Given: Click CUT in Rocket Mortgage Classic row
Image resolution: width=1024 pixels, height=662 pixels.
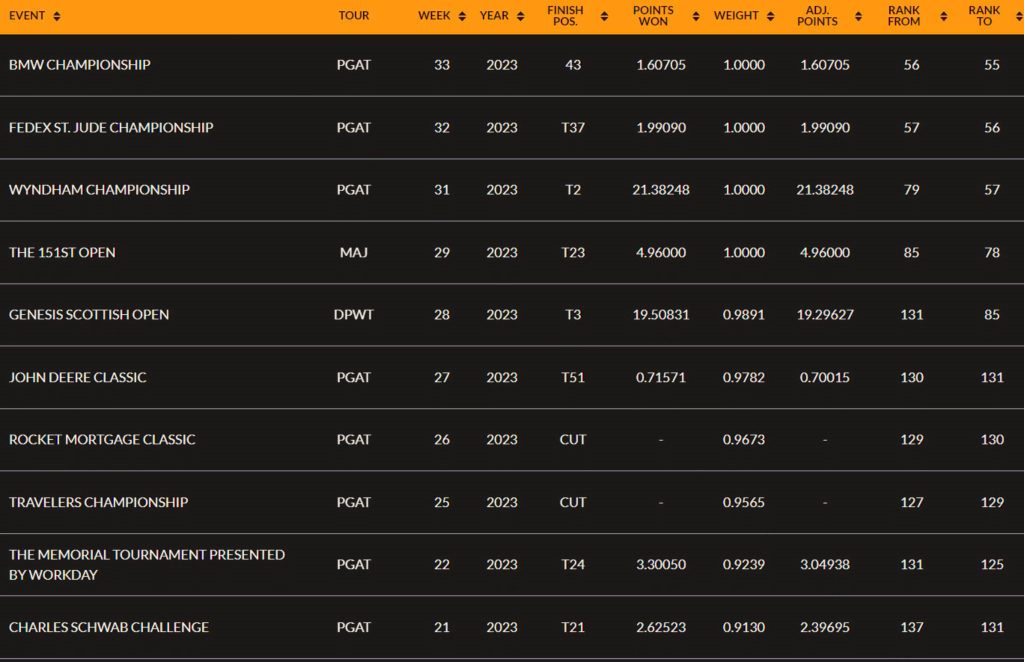Looking at the screenshot, I should pyautogui.click(x=573, y=439).
